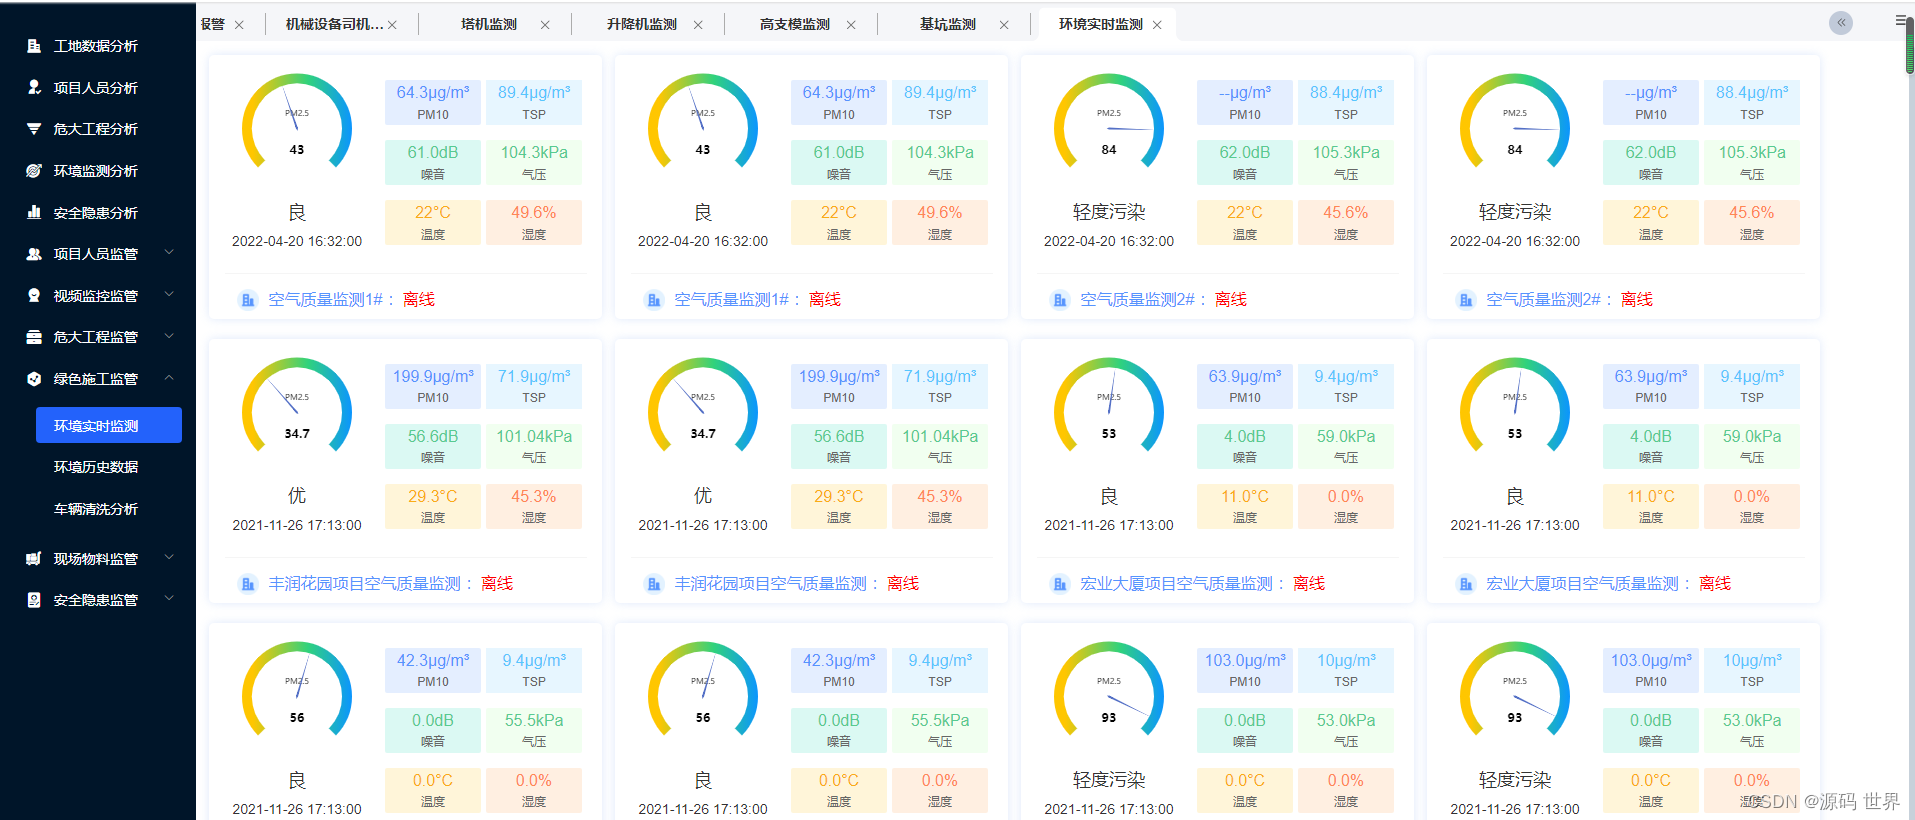This screenshot has width=1915, height=820.
Task: Click the 危大工程监管 icon
Action: pyautogui.click(x=34, y=337)
